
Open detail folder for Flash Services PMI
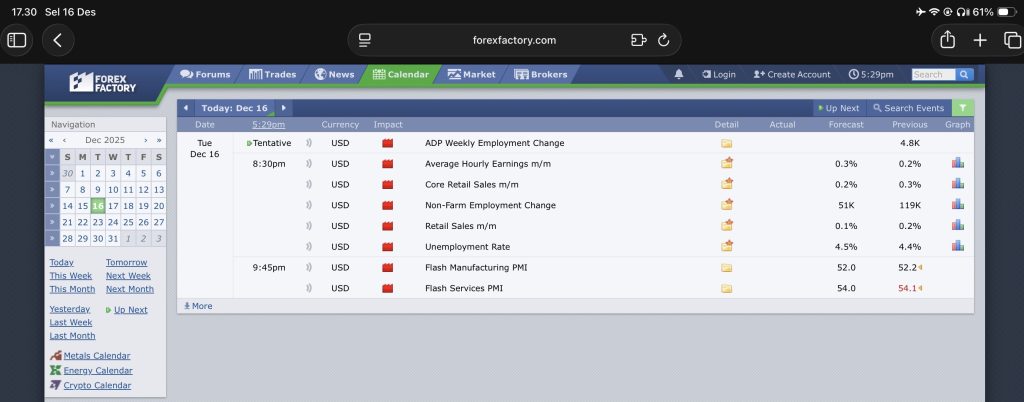click(x=727, y=288)
